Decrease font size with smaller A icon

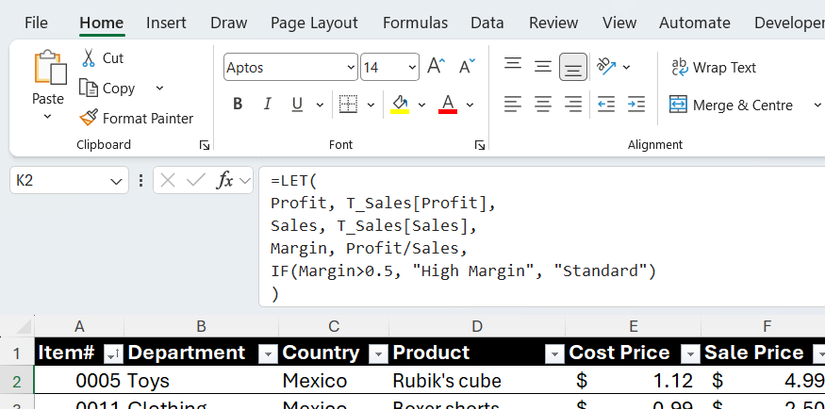pyautogui.click(x=466, y=67)
